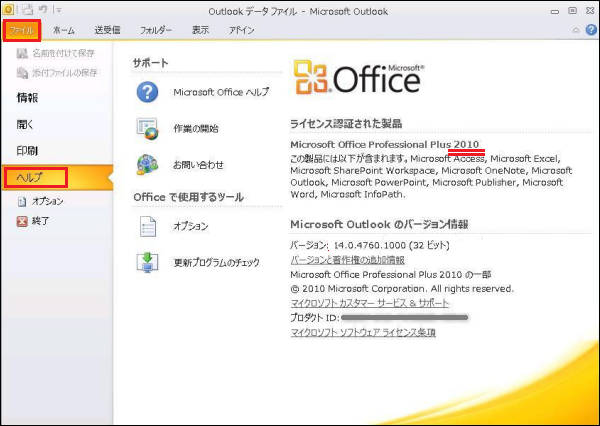This screenshot has width=600, height=426.
Task: Open オプション under Office で使用するツール
Action: coord(191,226)
